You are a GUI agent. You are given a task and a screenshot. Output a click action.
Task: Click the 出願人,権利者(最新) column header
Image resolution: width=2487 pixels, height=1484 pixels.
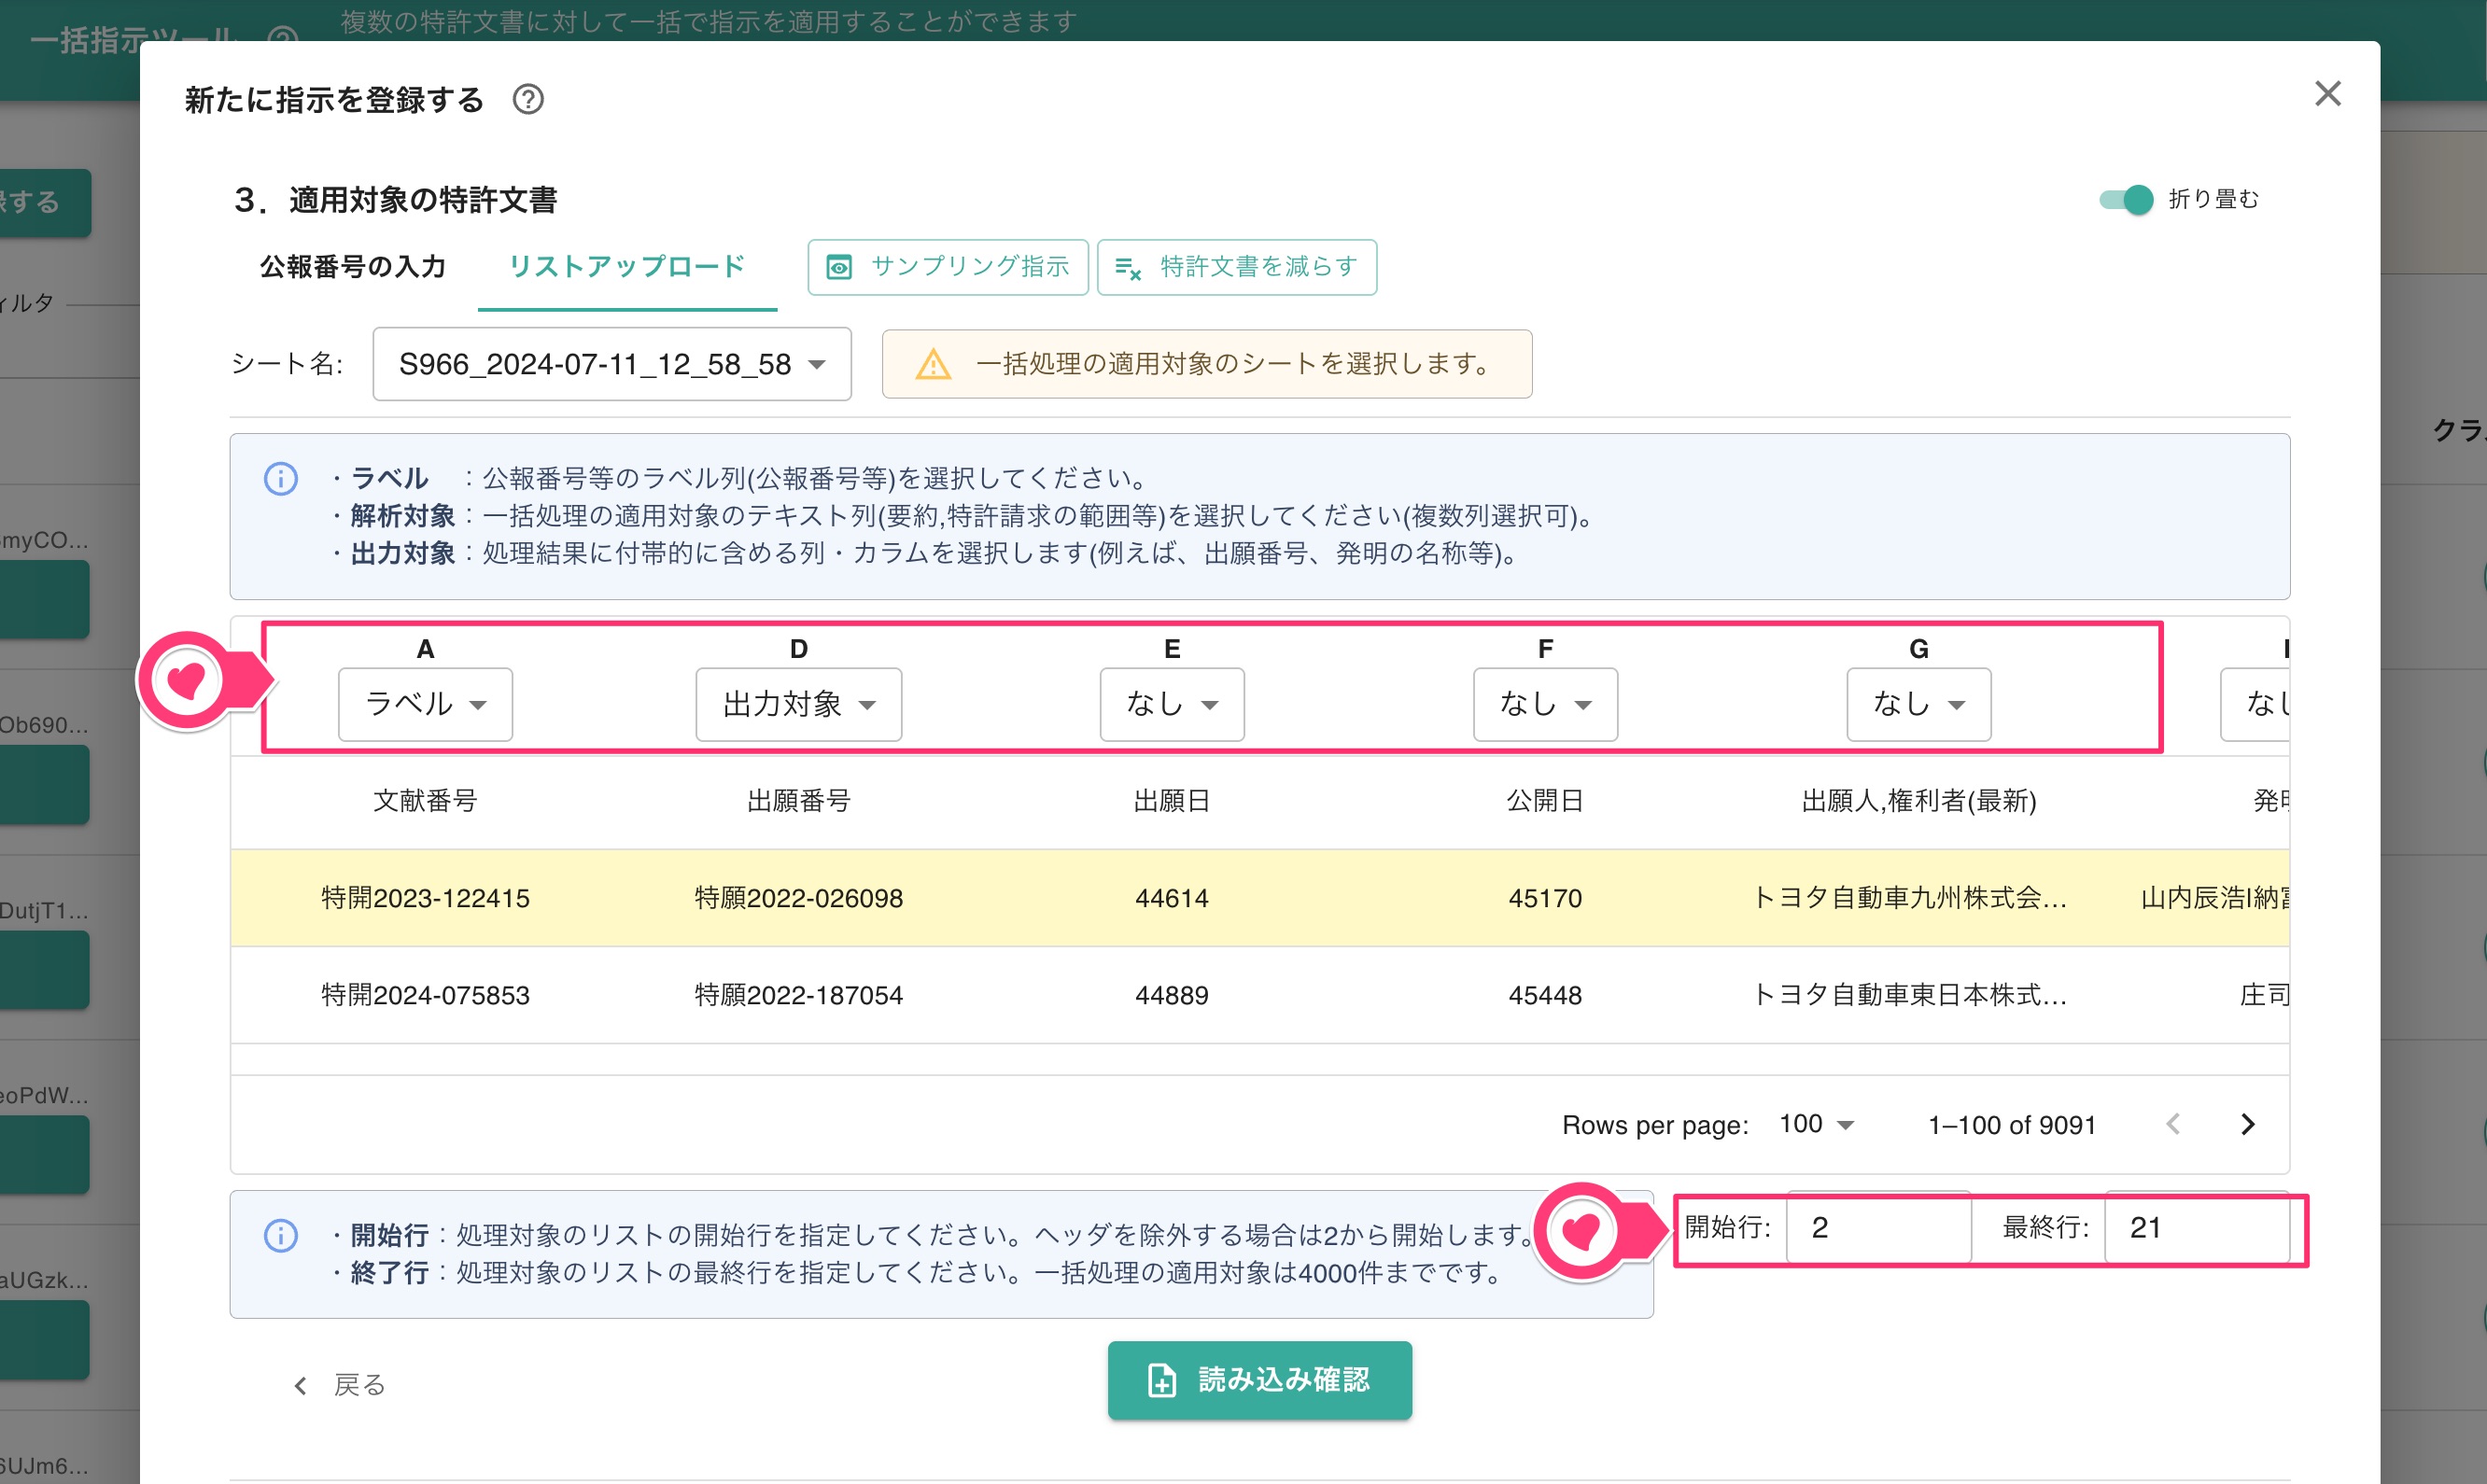click(1918, 801)
